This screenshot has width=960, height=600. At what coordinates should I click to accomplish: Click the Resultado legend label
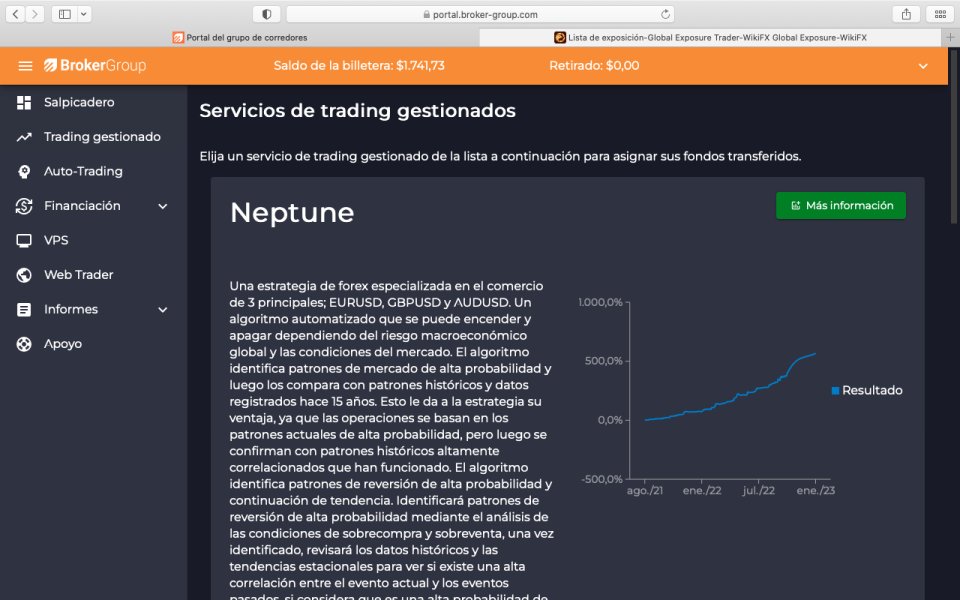[x=872, y=390]
